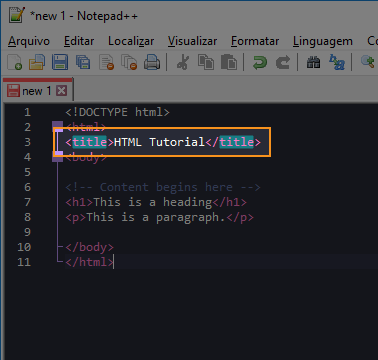Click the closing html tag on line 11
378x360 pixels.
coord(89,262)
